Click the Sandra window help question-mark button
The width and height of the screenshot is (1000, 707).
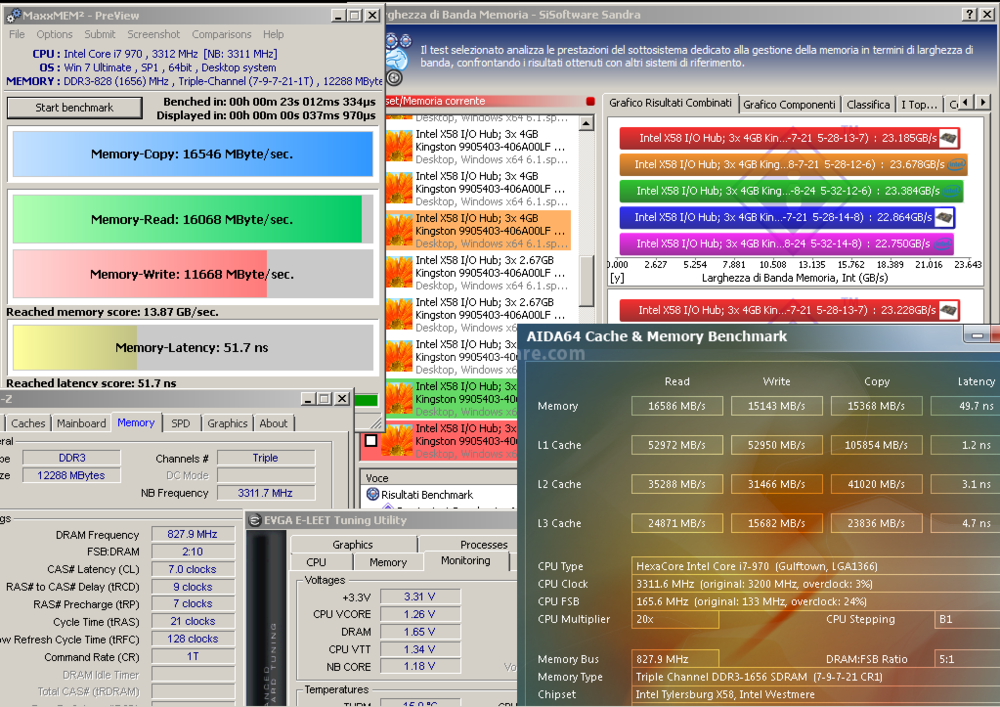tap(969, 15)
